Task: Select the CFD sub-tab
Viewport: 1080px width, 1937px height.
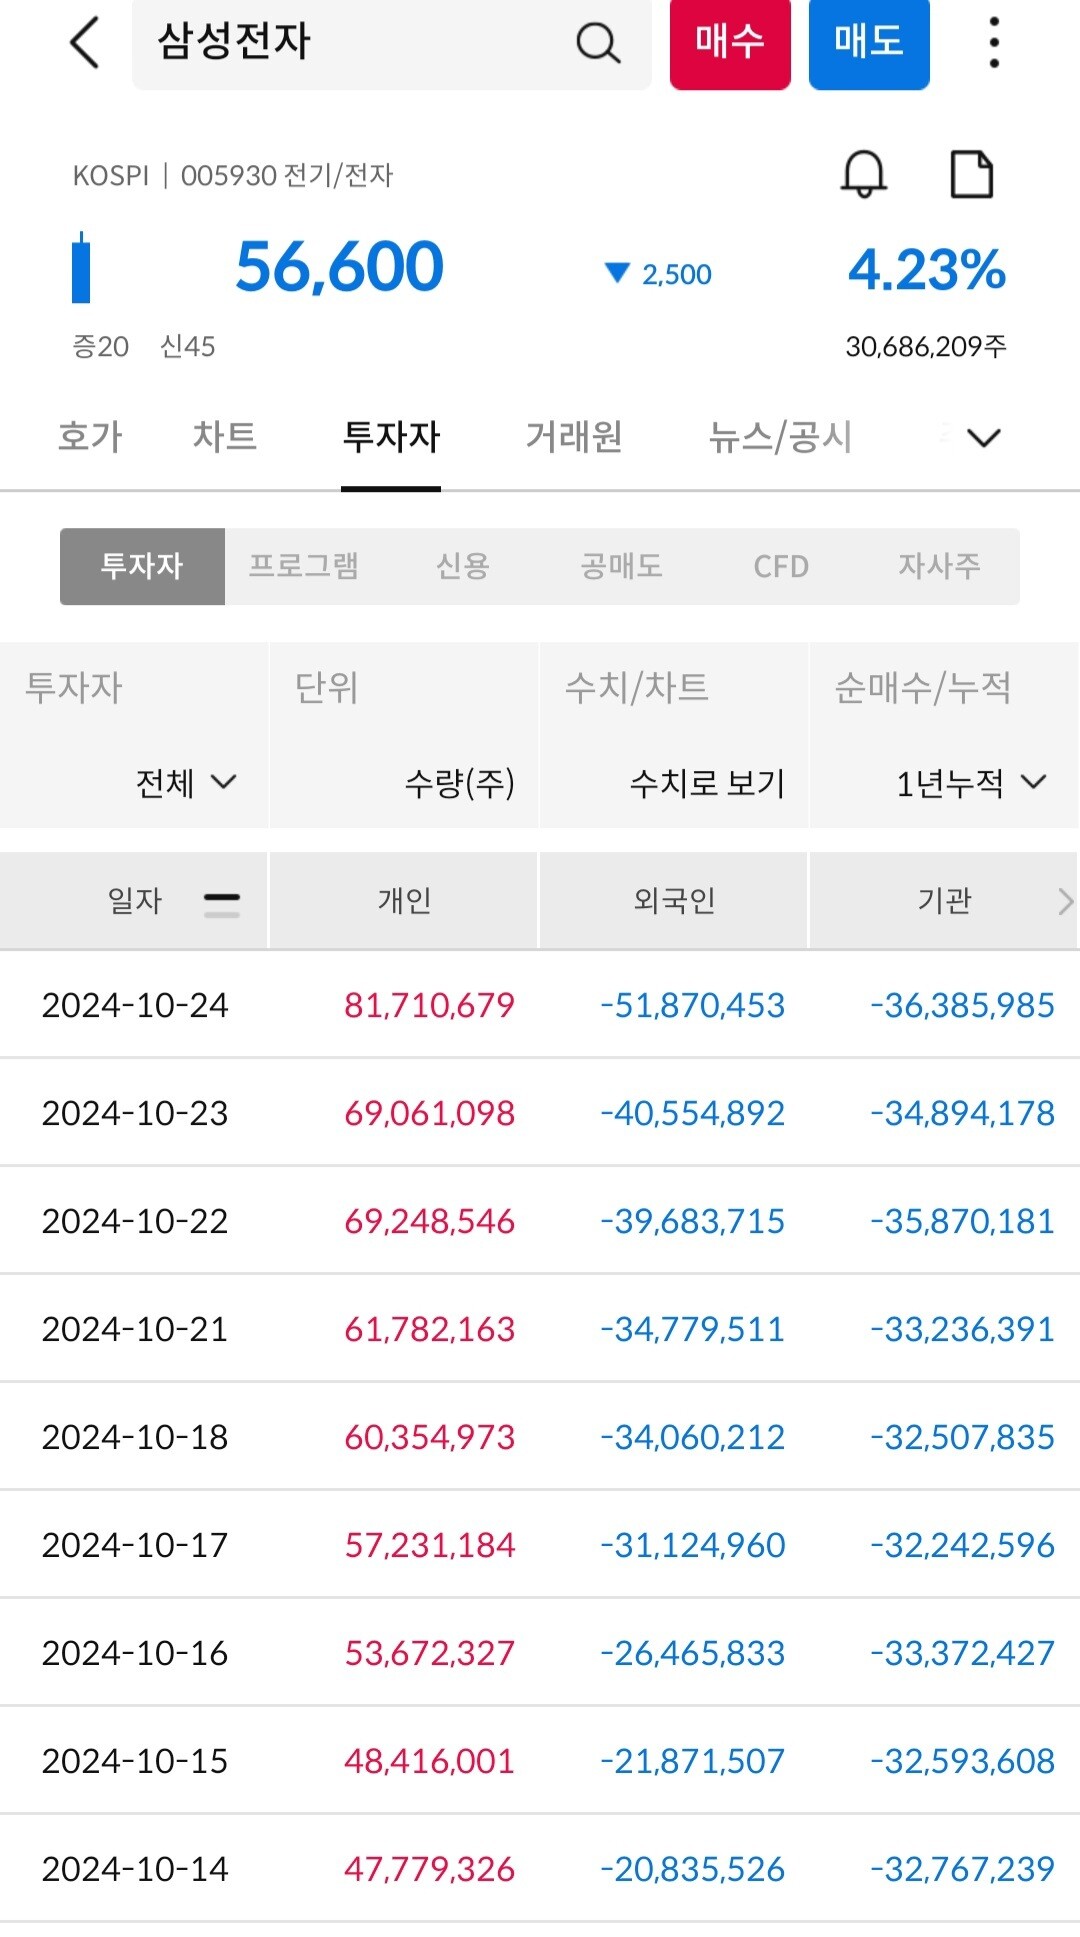Action: click(780, 566)
